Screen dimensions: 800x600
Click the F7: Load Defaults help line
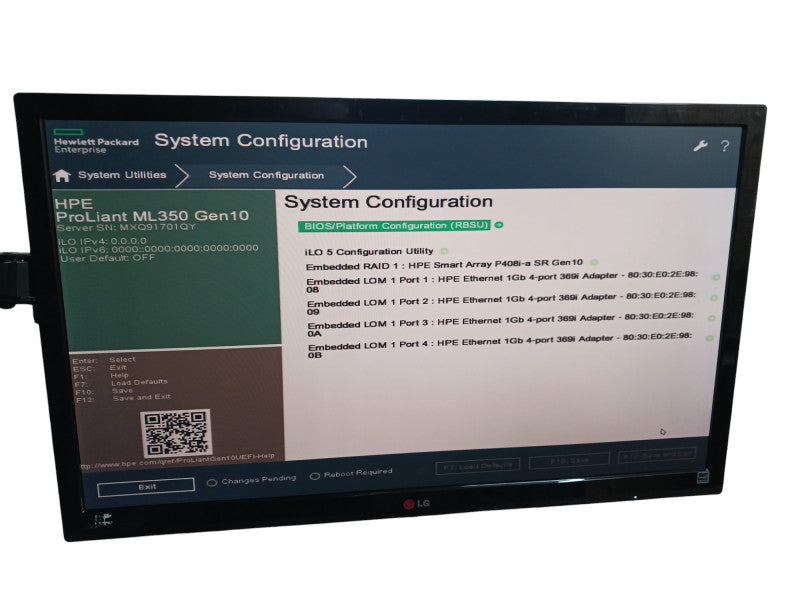pos(121,383)
